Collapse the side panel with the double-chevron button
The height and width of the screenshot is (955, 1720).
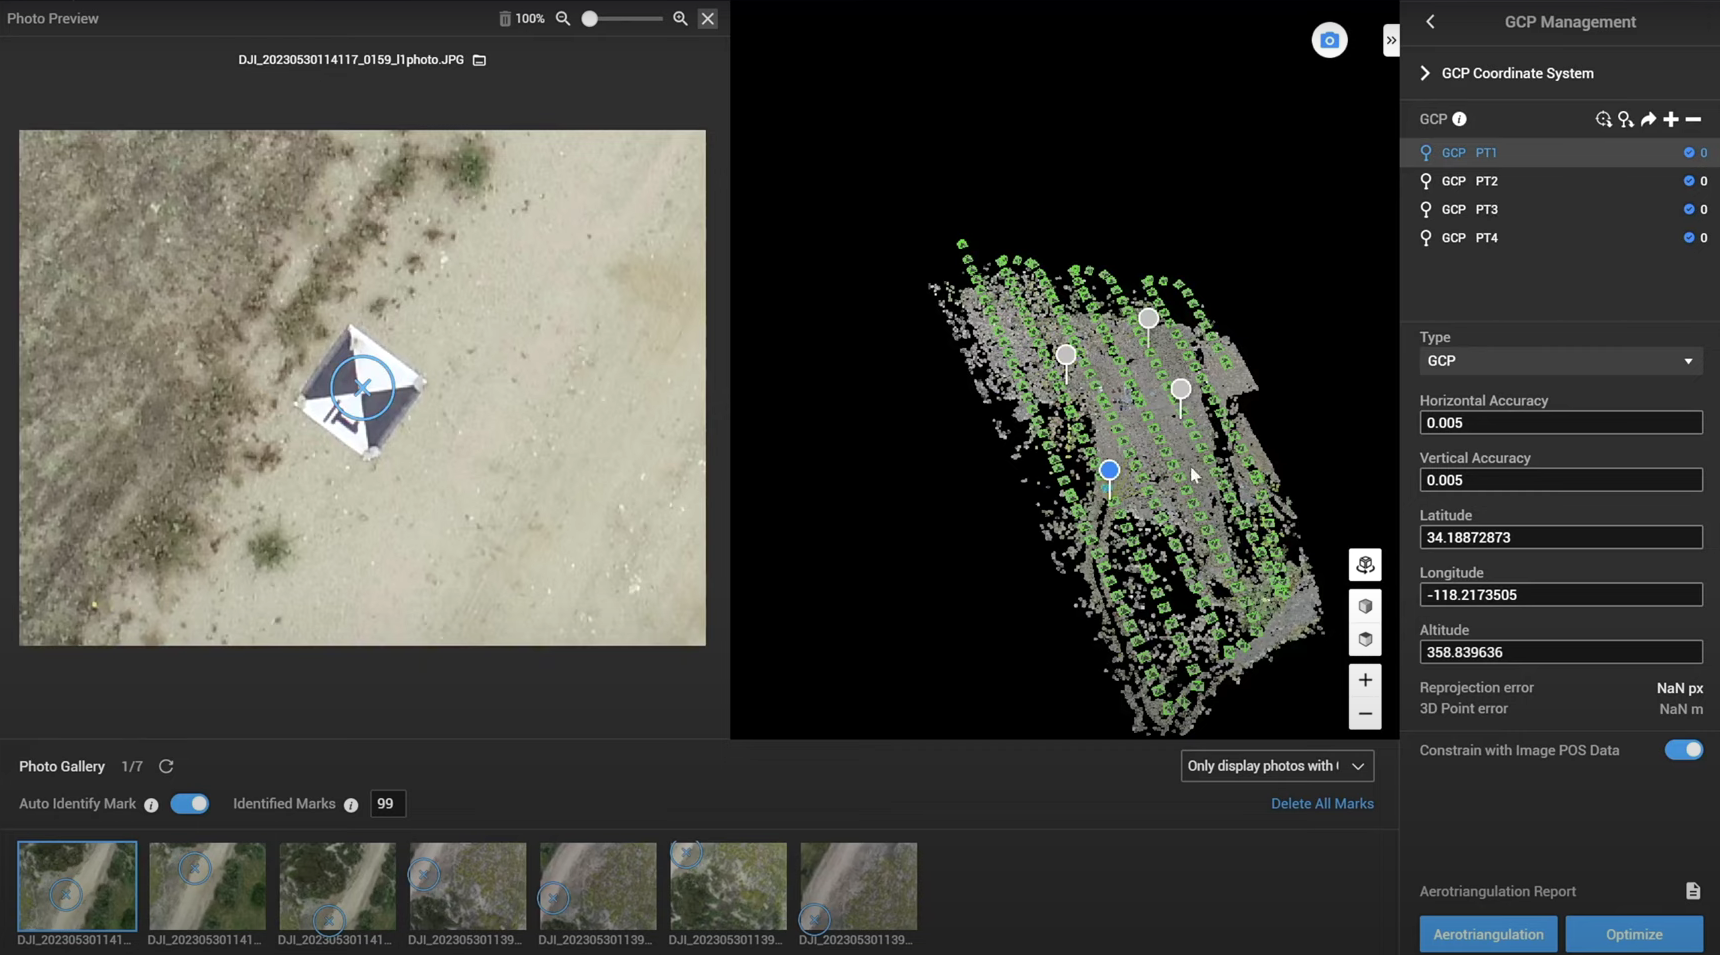click(1391, 40)
